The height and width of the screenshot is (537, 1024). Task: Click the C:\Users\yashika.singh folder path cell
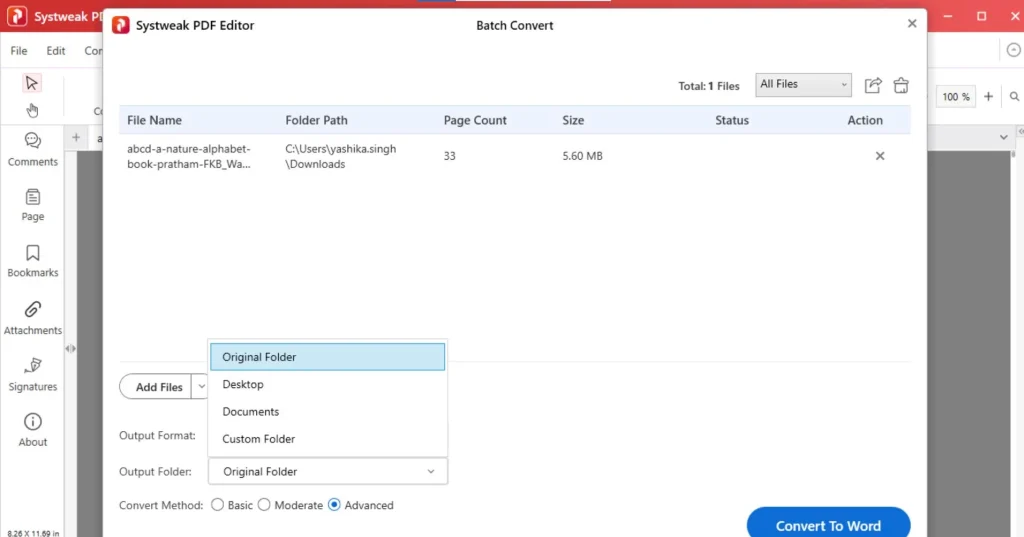tap(340, 156)
